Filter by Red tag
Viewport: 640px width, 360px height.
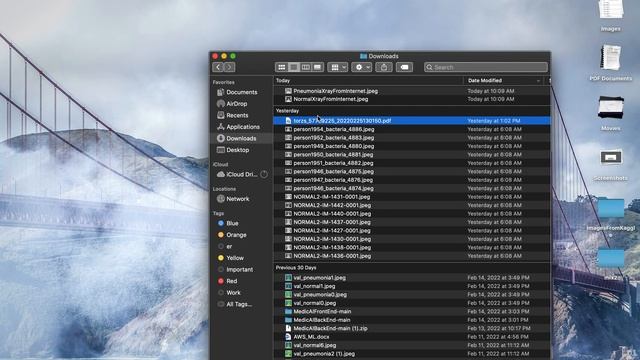click(x=231, y=281)
